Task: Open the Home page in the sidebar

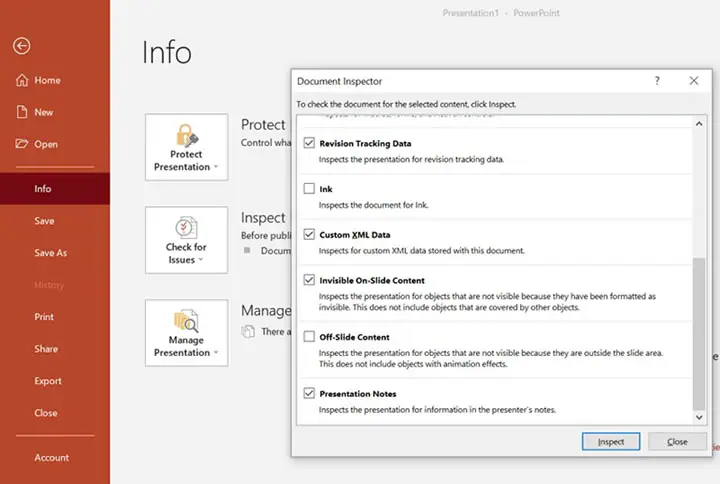Action: coord(48,80)
